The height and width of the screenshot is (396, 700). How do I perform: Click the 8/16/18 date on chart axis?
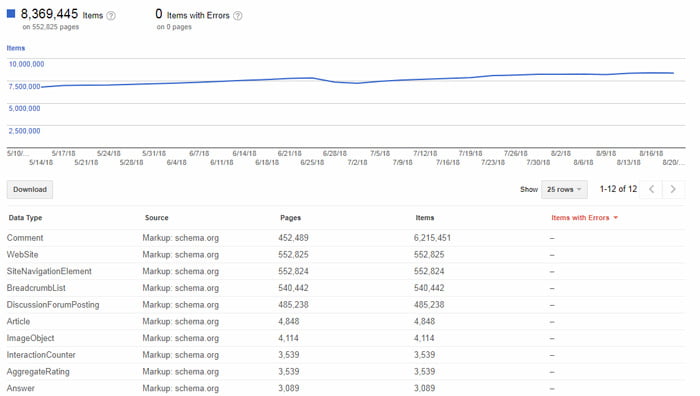click(651, 154)
